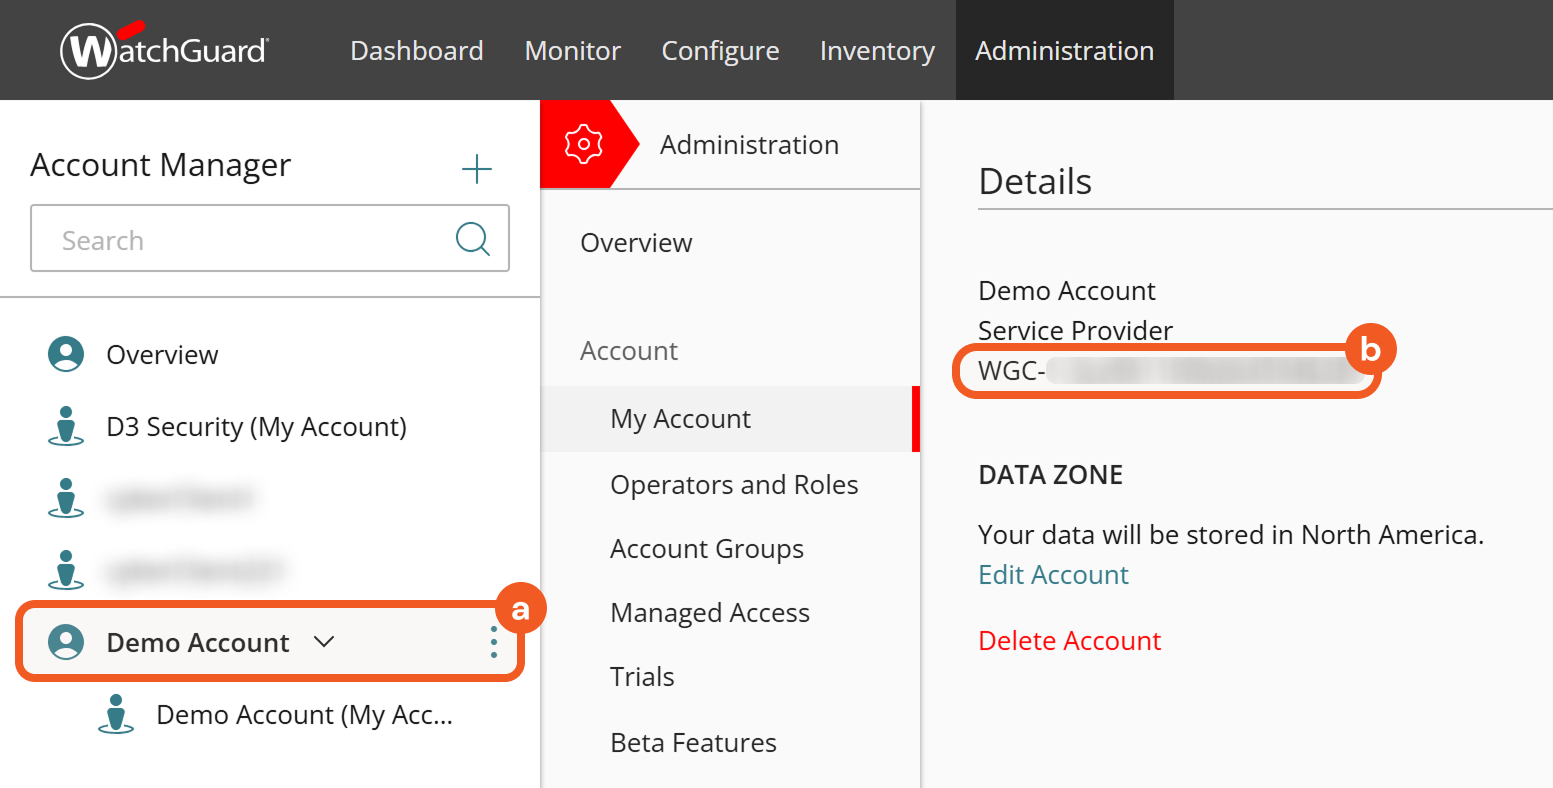Click the Delete Account link
Screen dimensions: 1553x788
(x=1069, y=641)
